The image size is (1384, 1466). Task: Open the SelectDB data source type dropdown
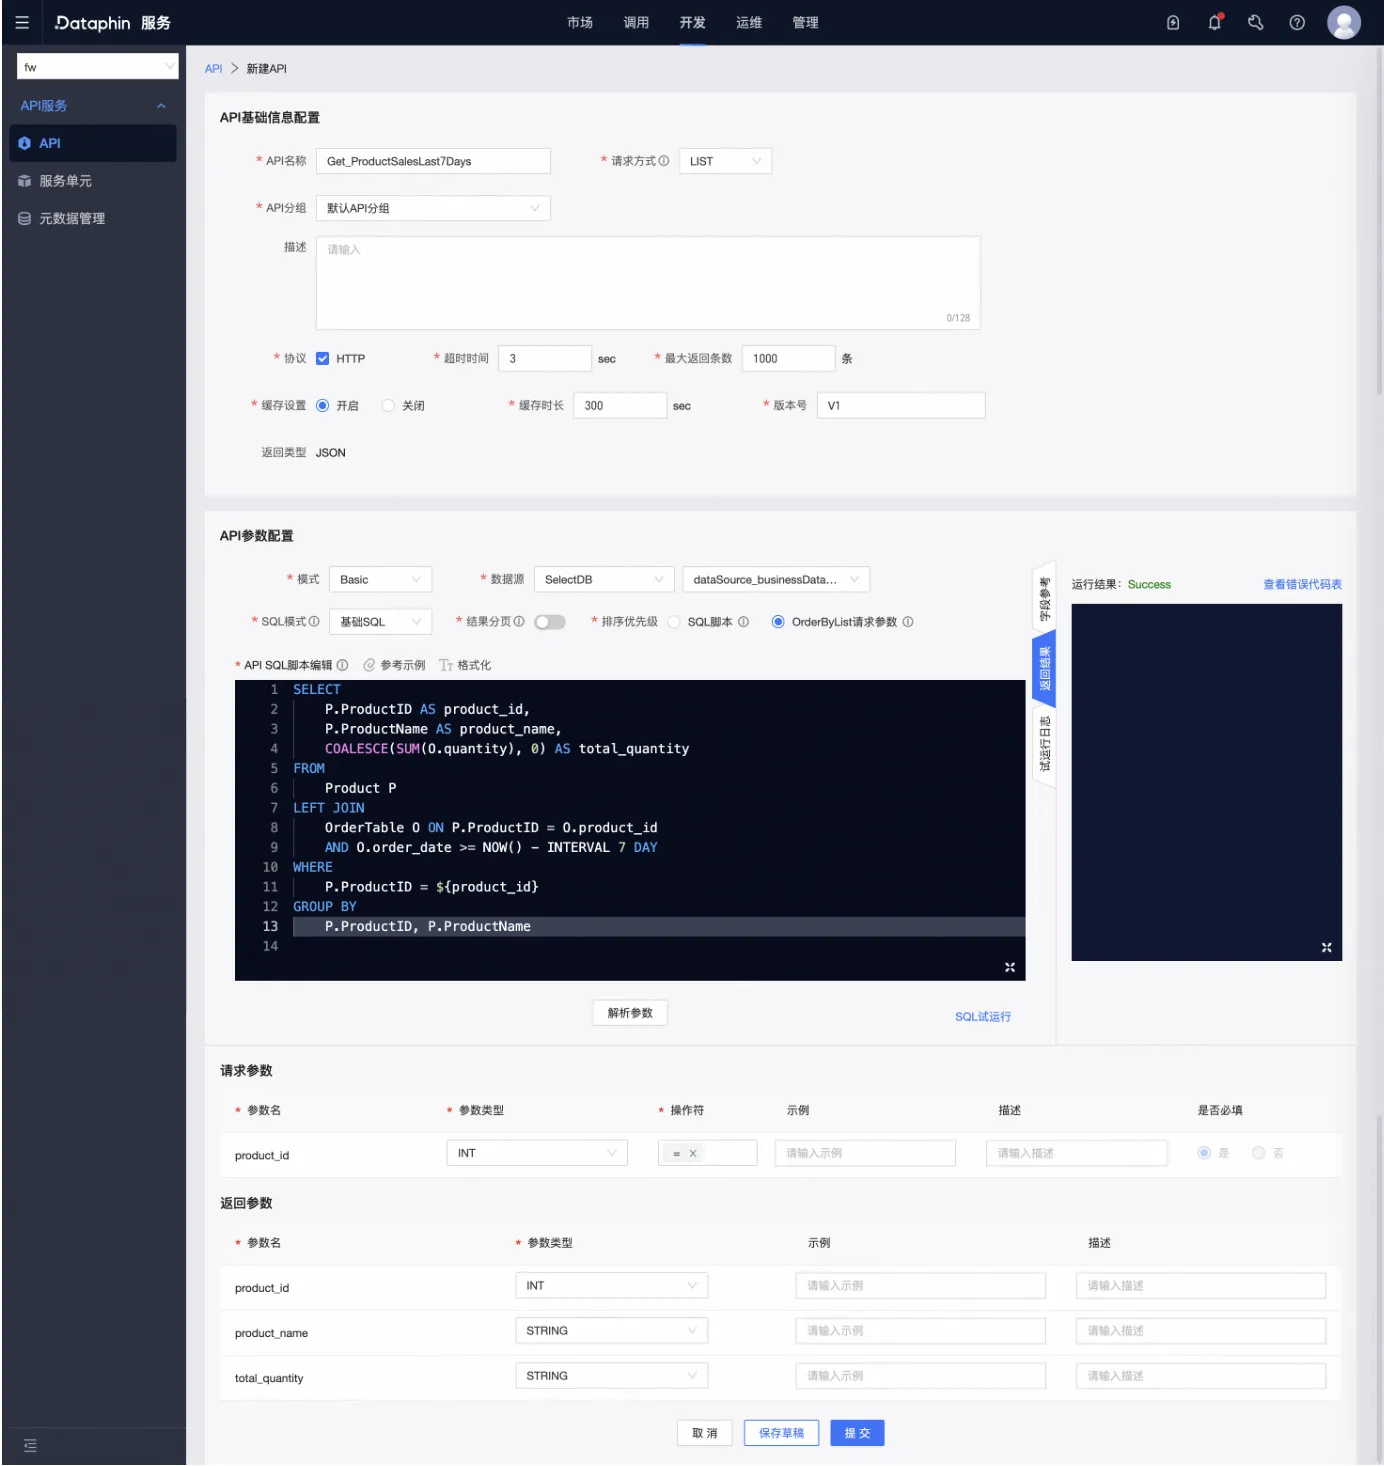(604, 579)
